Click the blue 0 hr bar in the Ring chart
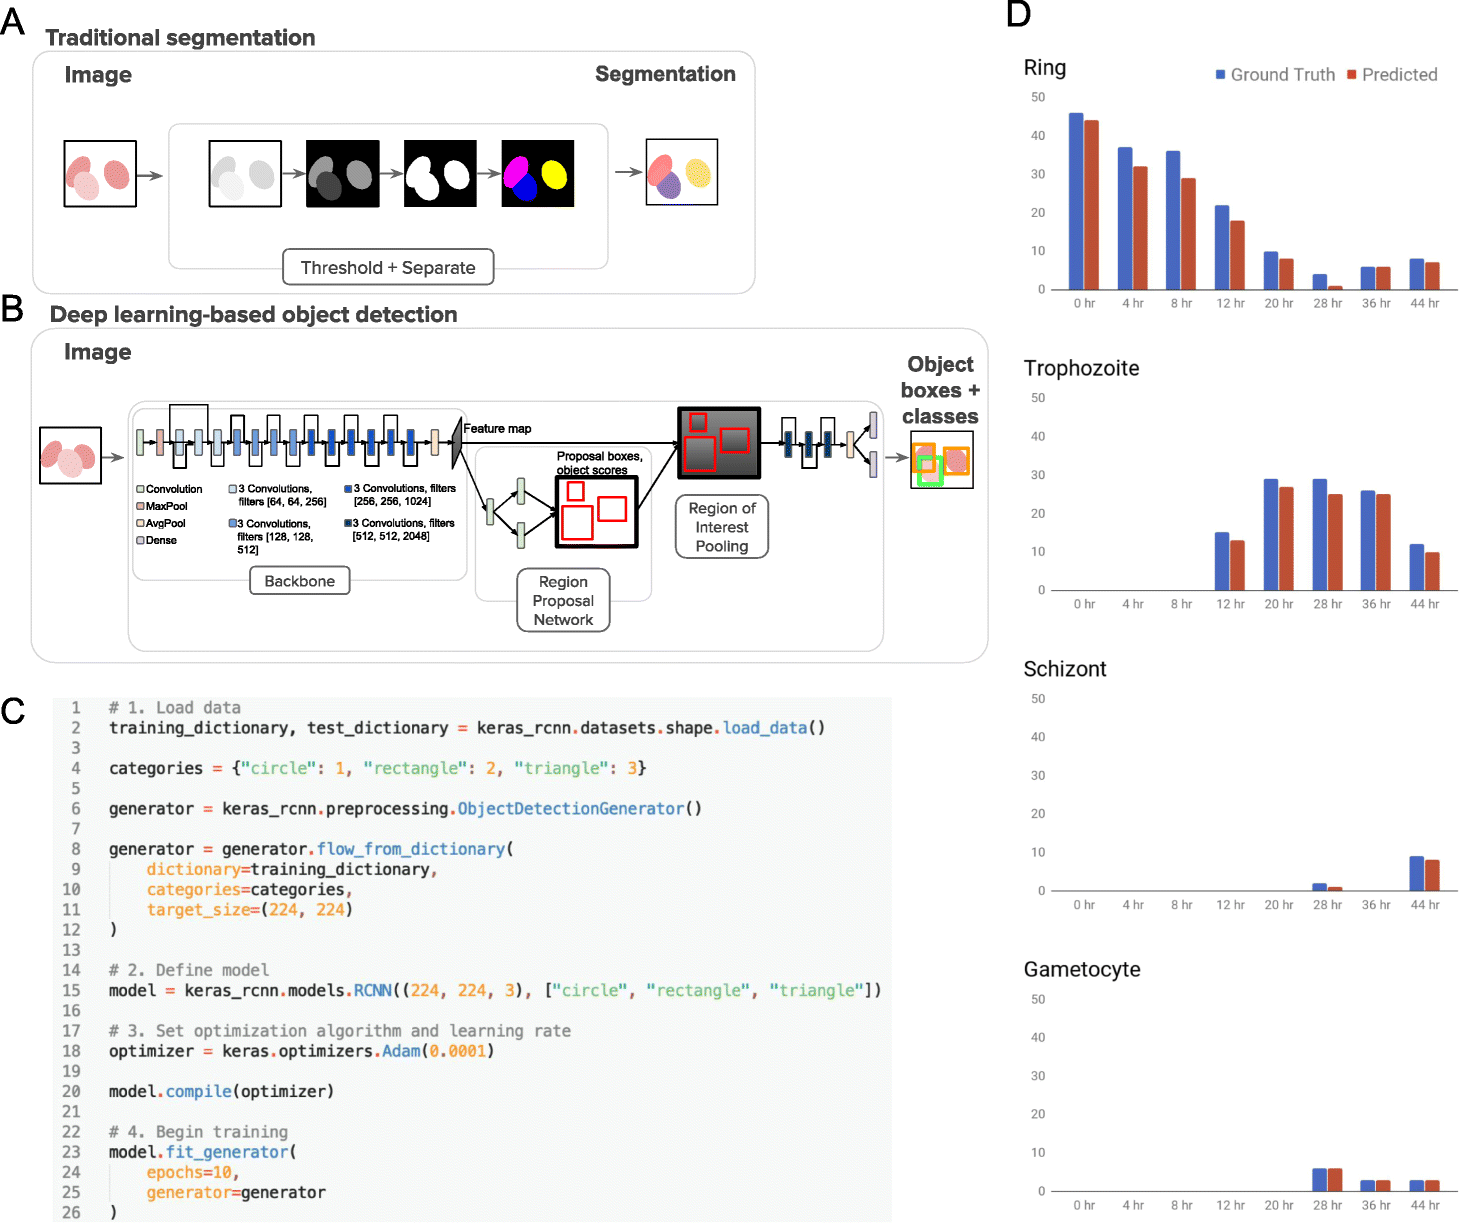 point(1076,201)
